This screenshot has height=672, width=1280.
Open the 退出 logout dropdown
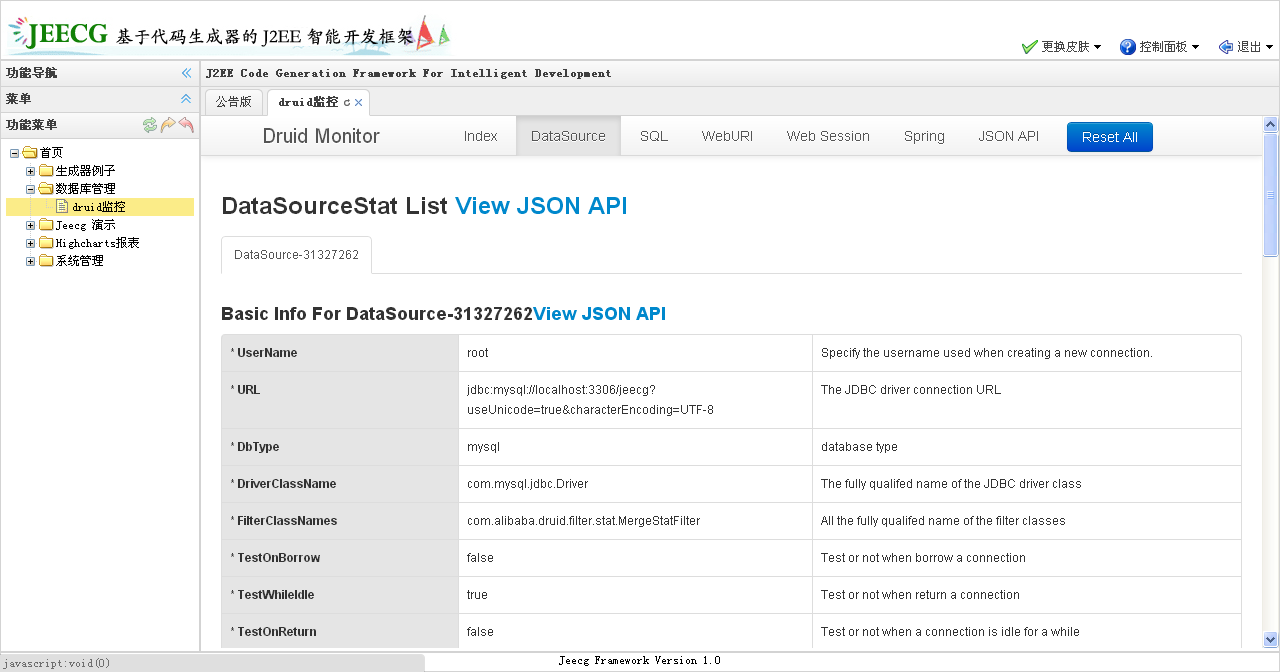click(1246, 47)
